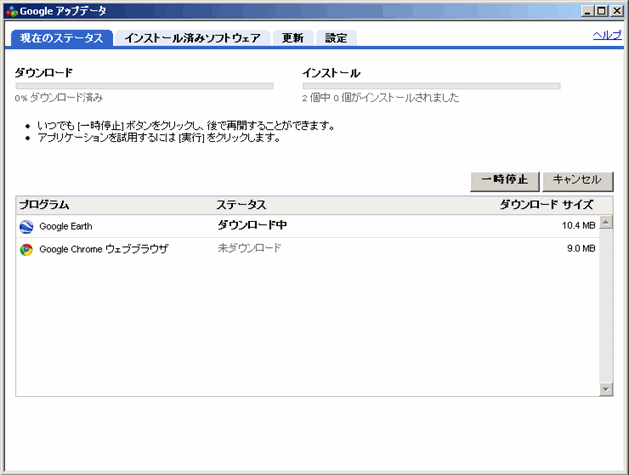Image resolution: width=629 pixels, height=475 pixels.
Task: Select Google Chrome ウェブブラウザ row name
Action: coord(103,250)
